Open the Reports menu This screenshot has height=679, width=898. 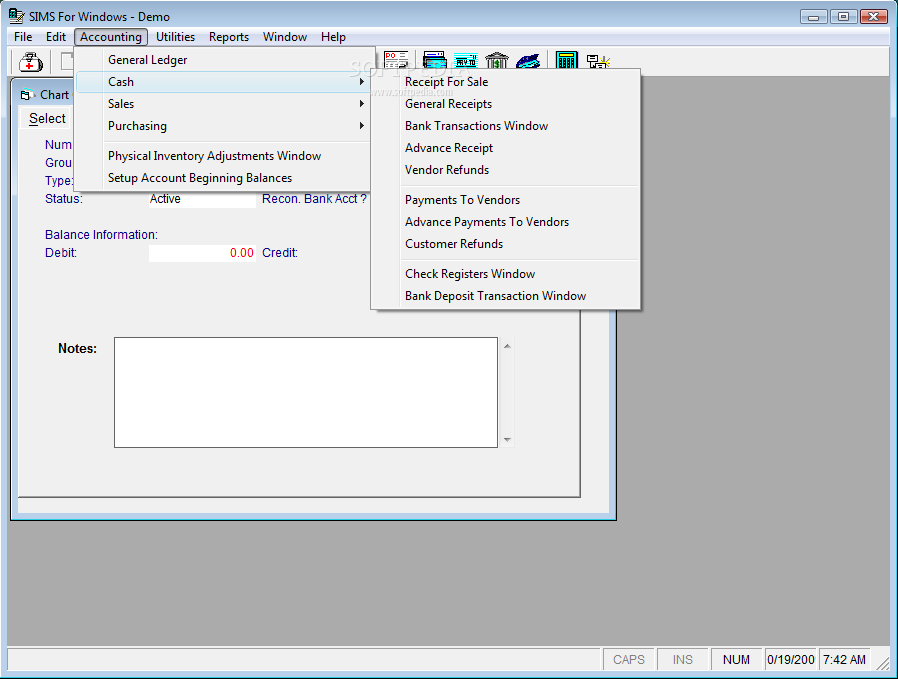click(229, 37)
